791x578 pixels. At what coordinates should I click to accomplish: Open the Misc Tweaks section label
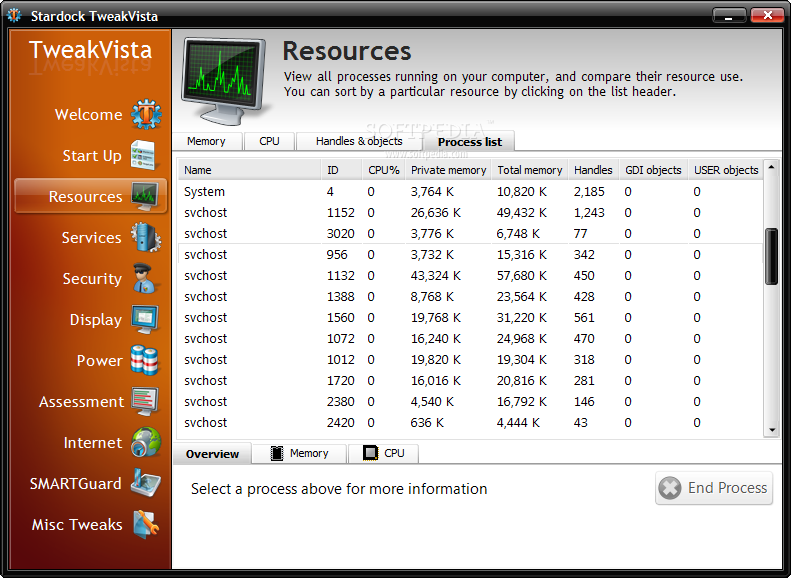click(x=77, y=525)
